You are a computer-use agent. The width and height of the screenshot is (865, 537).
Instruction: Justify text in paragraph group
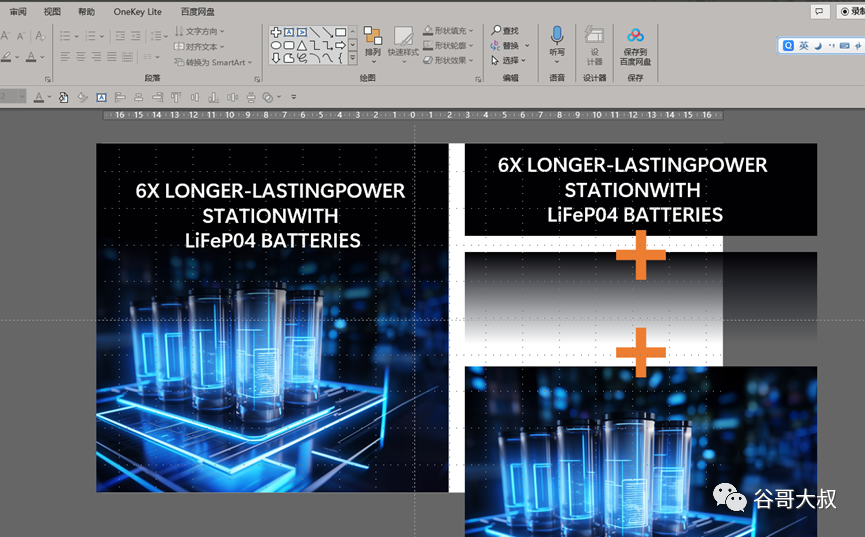tap(111, 56)
